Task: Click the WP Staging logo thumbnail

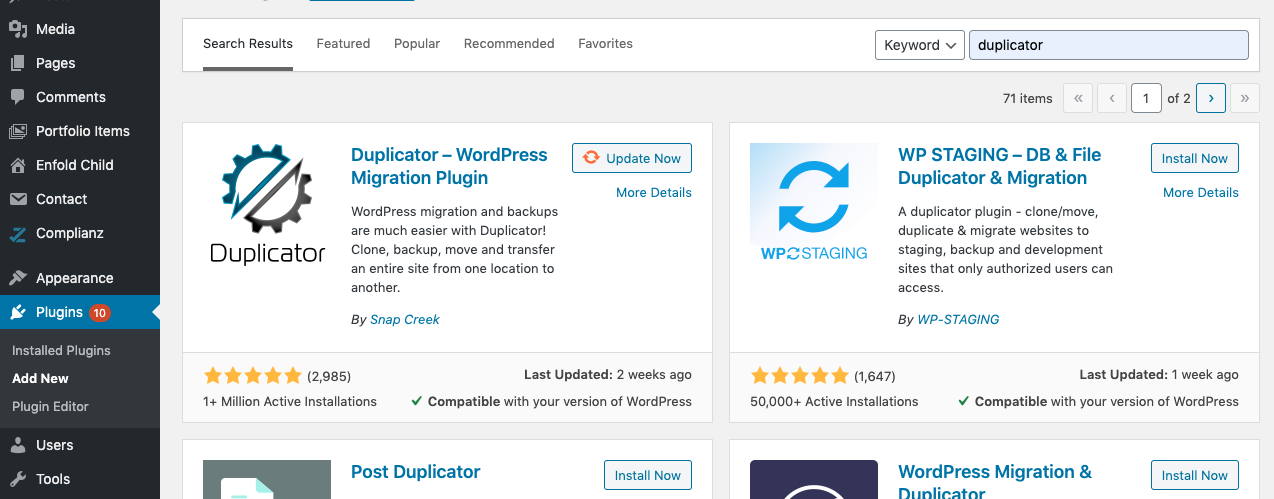Action: click(x=814, y=207)
